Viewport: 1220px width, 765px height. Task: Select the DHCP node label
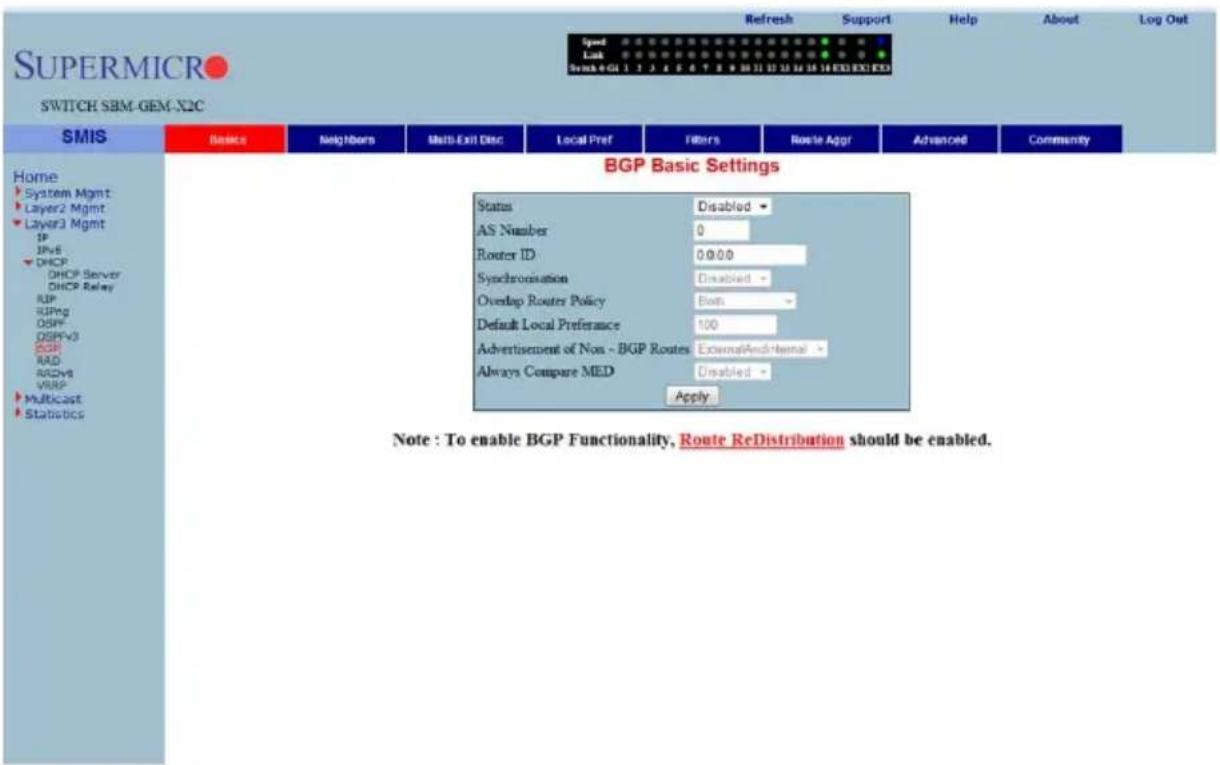pos(51,263)
